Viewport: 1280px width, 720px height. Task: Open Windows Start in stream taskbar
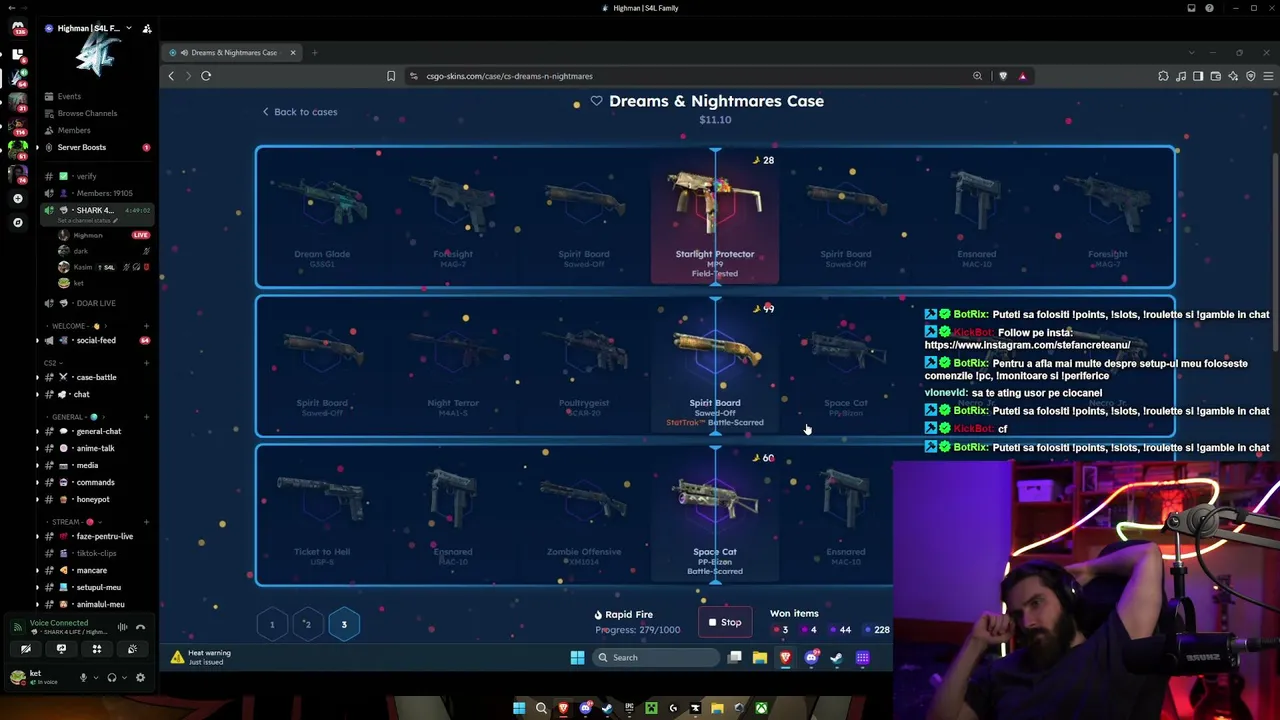[x=577, y=657]
